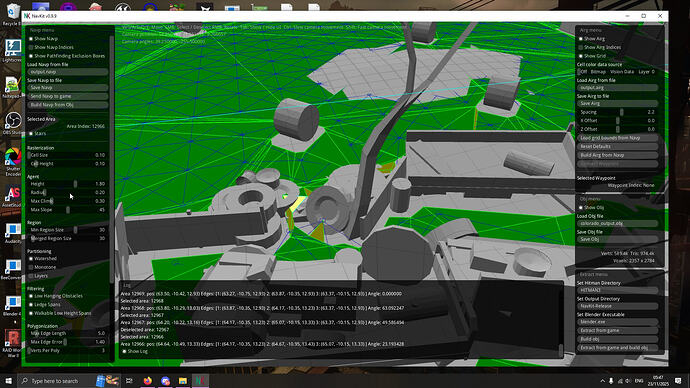
Task: Click the Save Obj button
Action: point(617,239)
